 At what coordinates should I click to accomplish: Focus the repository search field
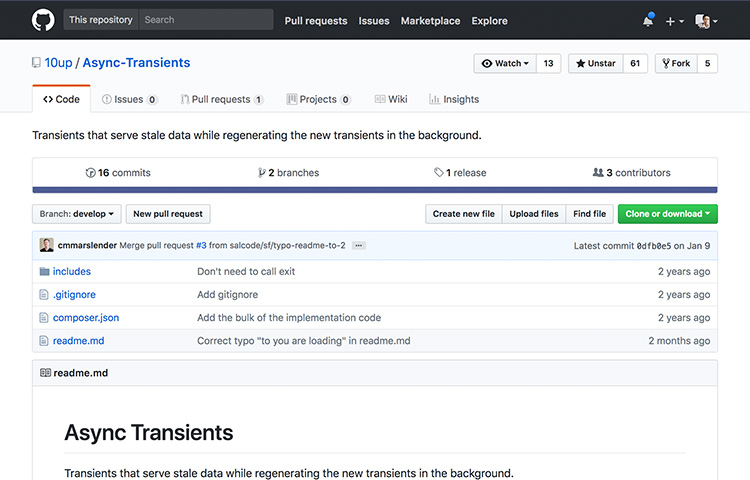pos(205,20)
